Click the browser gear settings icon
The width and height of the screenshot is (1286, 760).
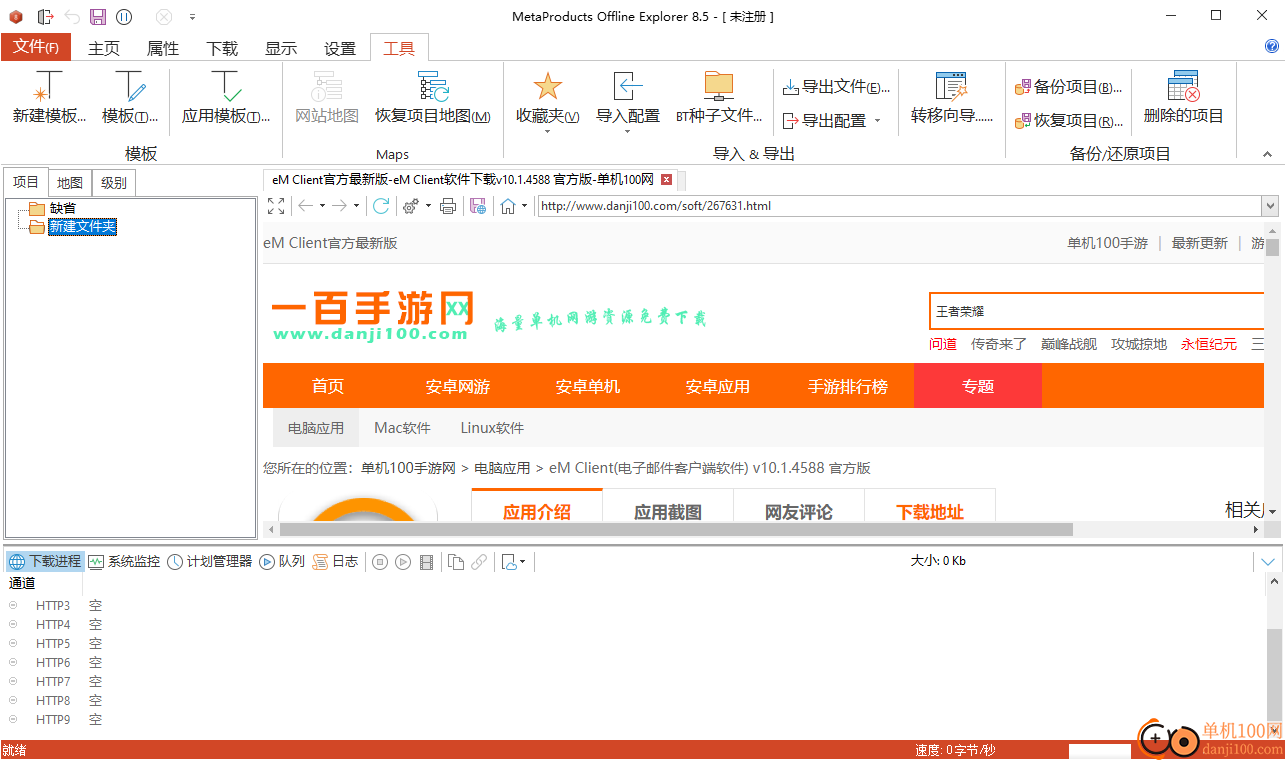pos(410,206)
